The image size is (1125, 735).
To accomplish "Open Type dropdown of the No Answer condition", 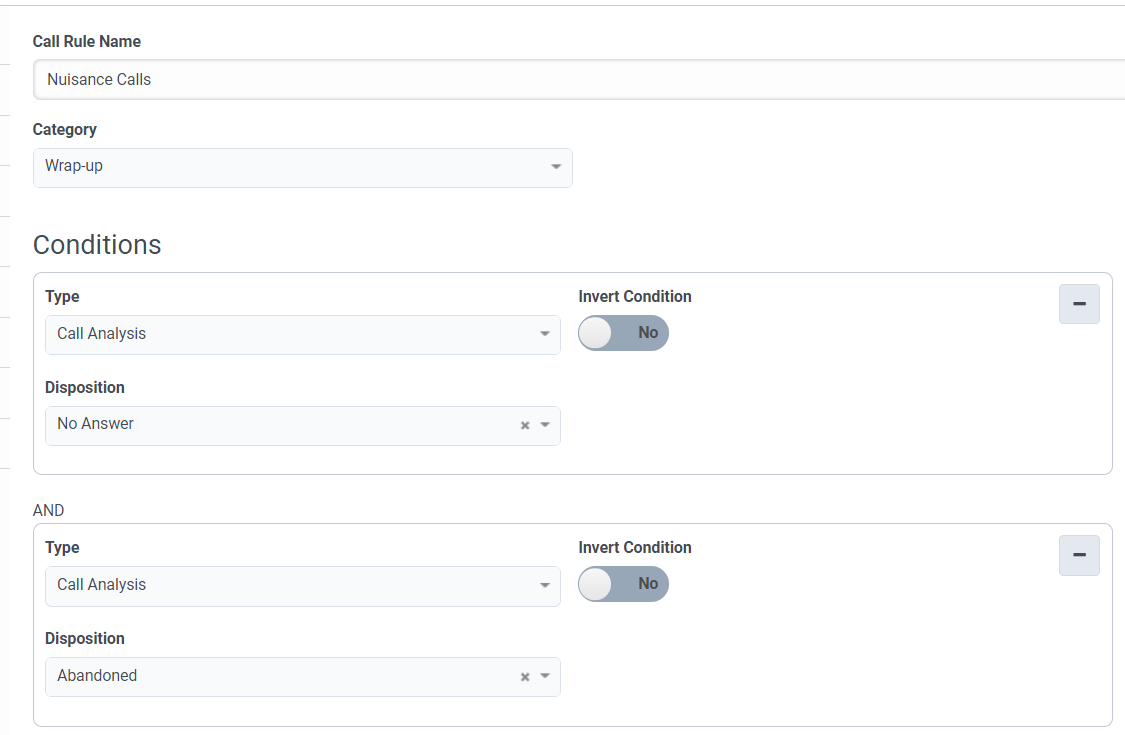I will 290,334.
